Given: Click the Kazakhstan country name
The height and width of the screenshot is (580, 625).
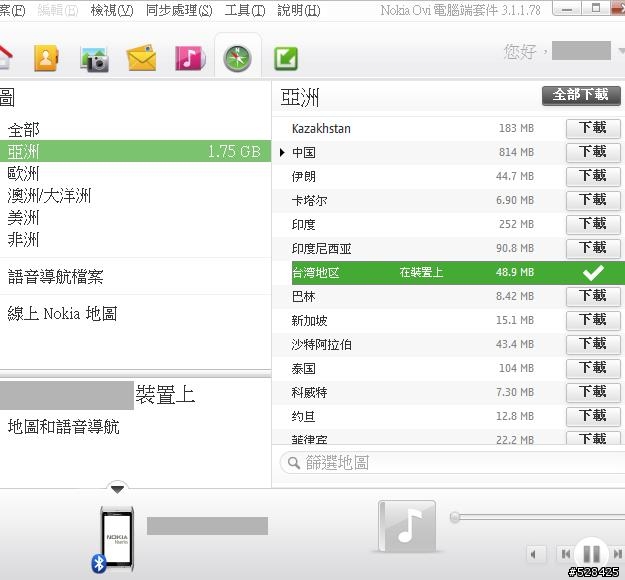Looking at the screenshot, I should pos(321,129).
